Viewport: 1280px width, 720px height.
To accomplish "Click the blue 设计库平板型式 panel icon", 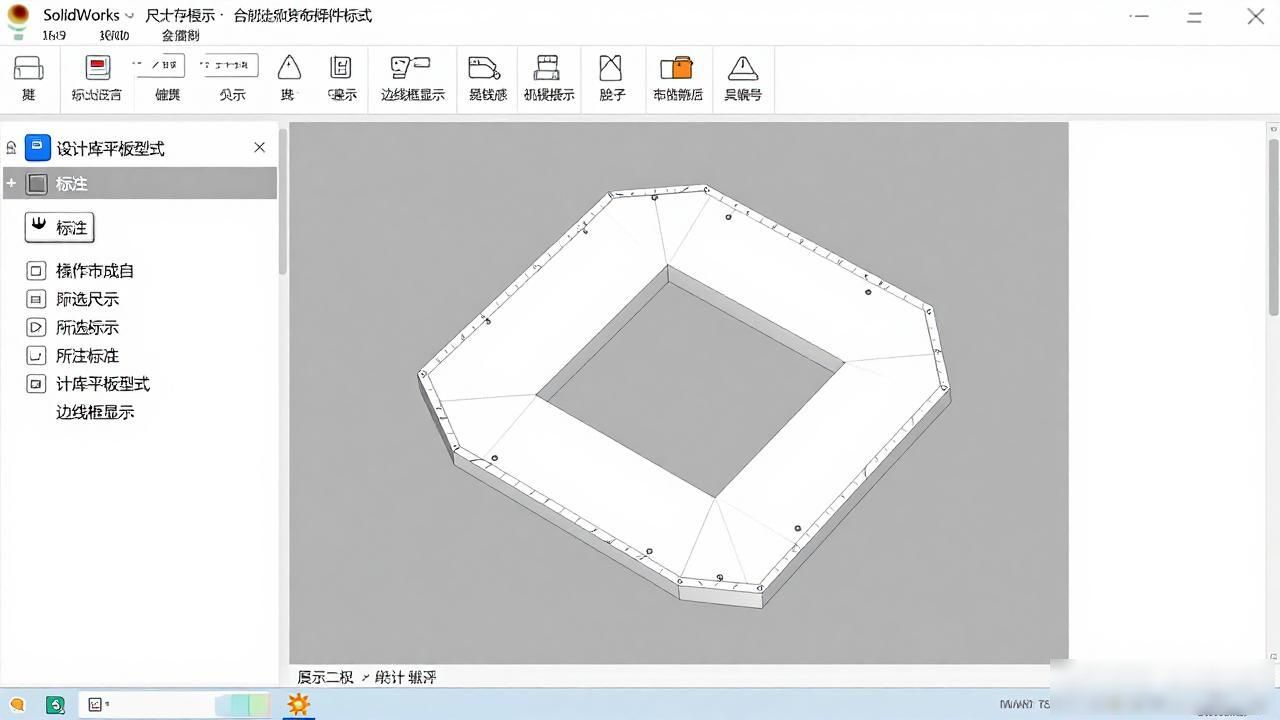I will click(x=37, y=148).
